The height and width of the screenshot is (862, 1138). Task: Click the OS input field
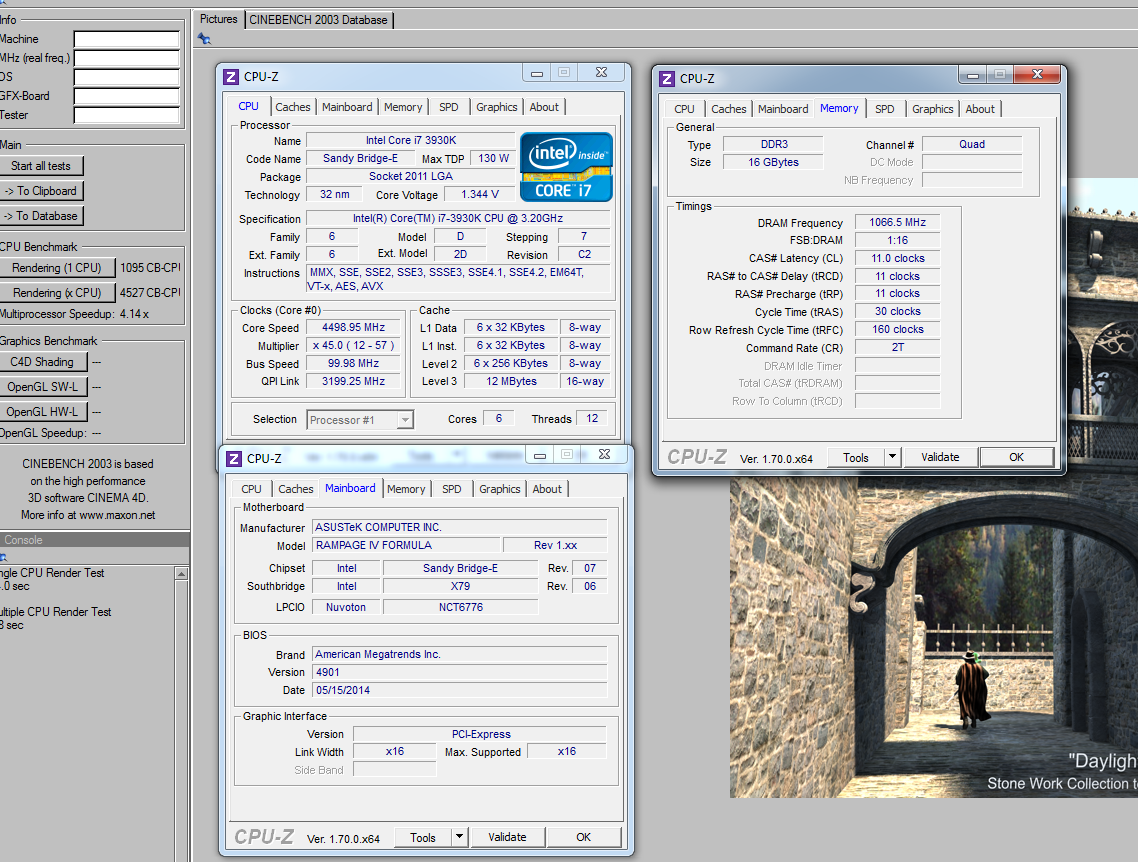(126, 77)
